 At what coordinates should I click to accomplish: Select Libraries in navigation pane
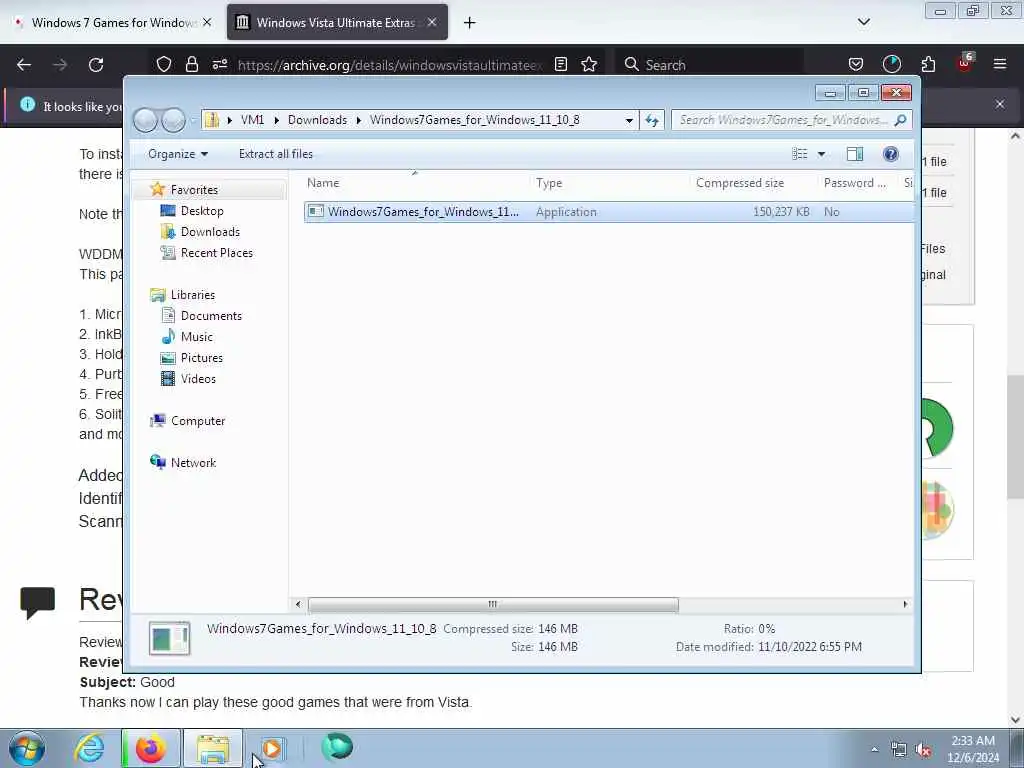point(192,295)
